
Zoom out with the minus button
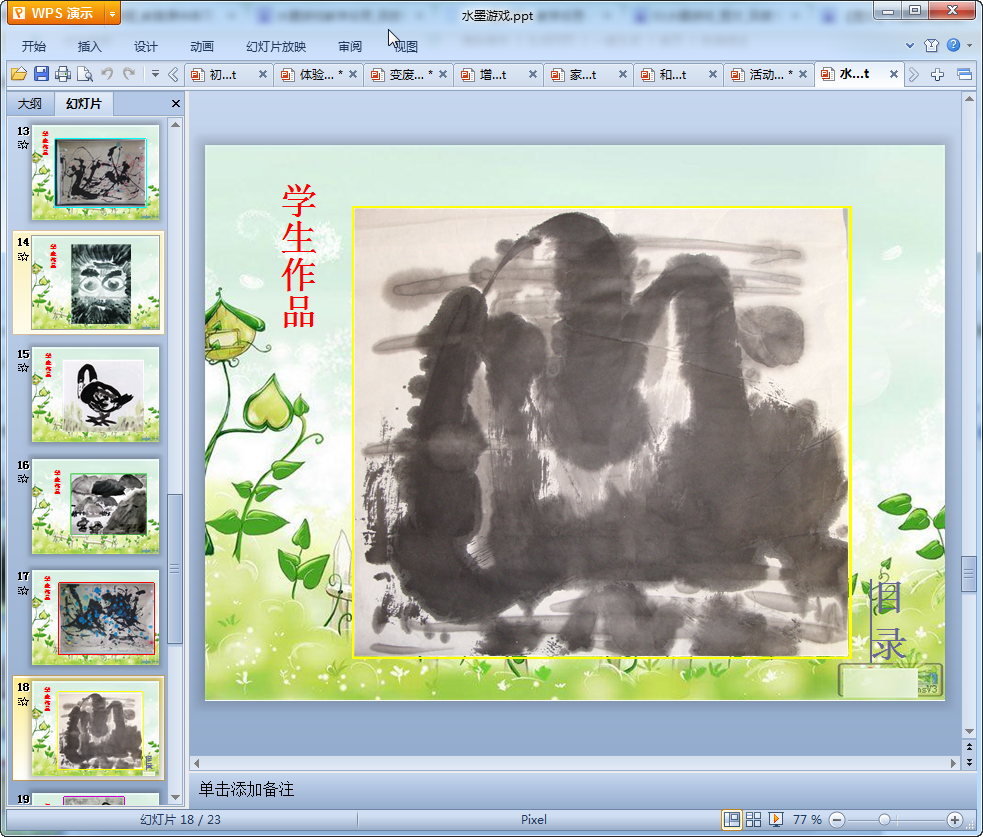click(837, 819)
